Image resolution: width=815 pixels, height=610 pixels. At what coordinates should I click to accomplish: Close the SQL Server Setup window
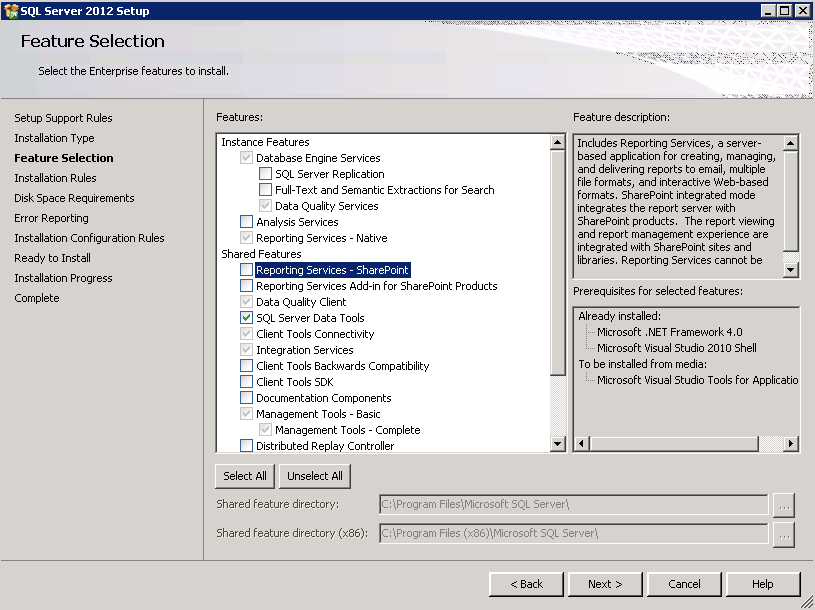coord(803,10)
